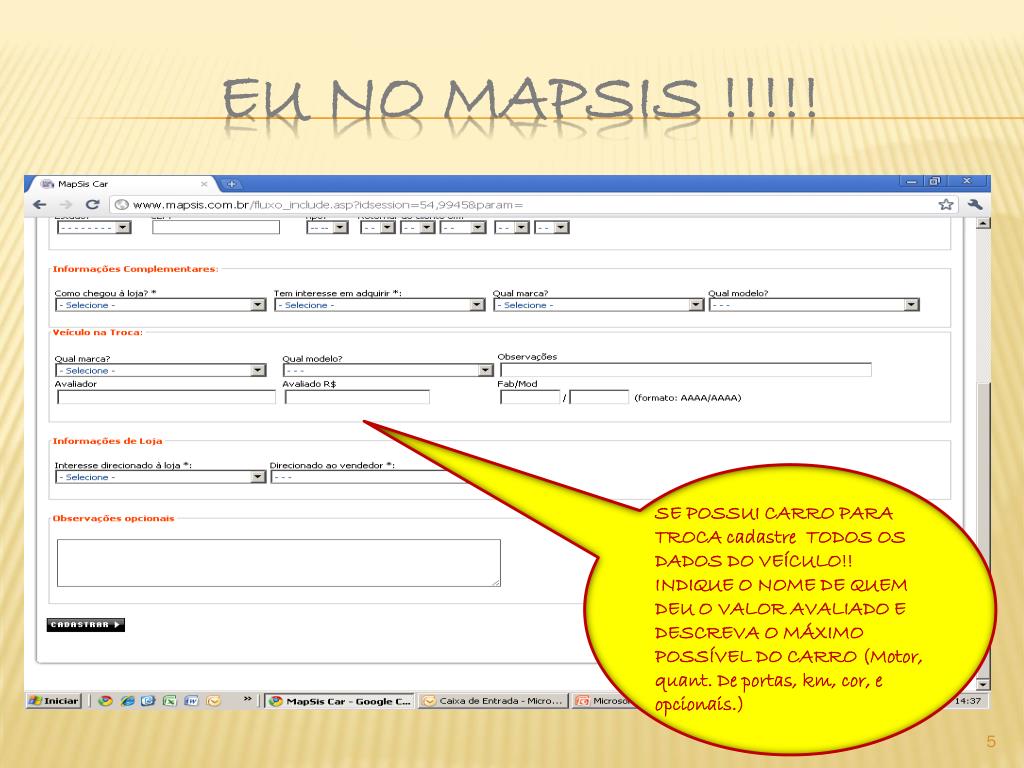Image resolution: width=1024 pixels, height=768 pixels.
Task: Click the Observações opcionais text area
Action: [x=279, y=563]
